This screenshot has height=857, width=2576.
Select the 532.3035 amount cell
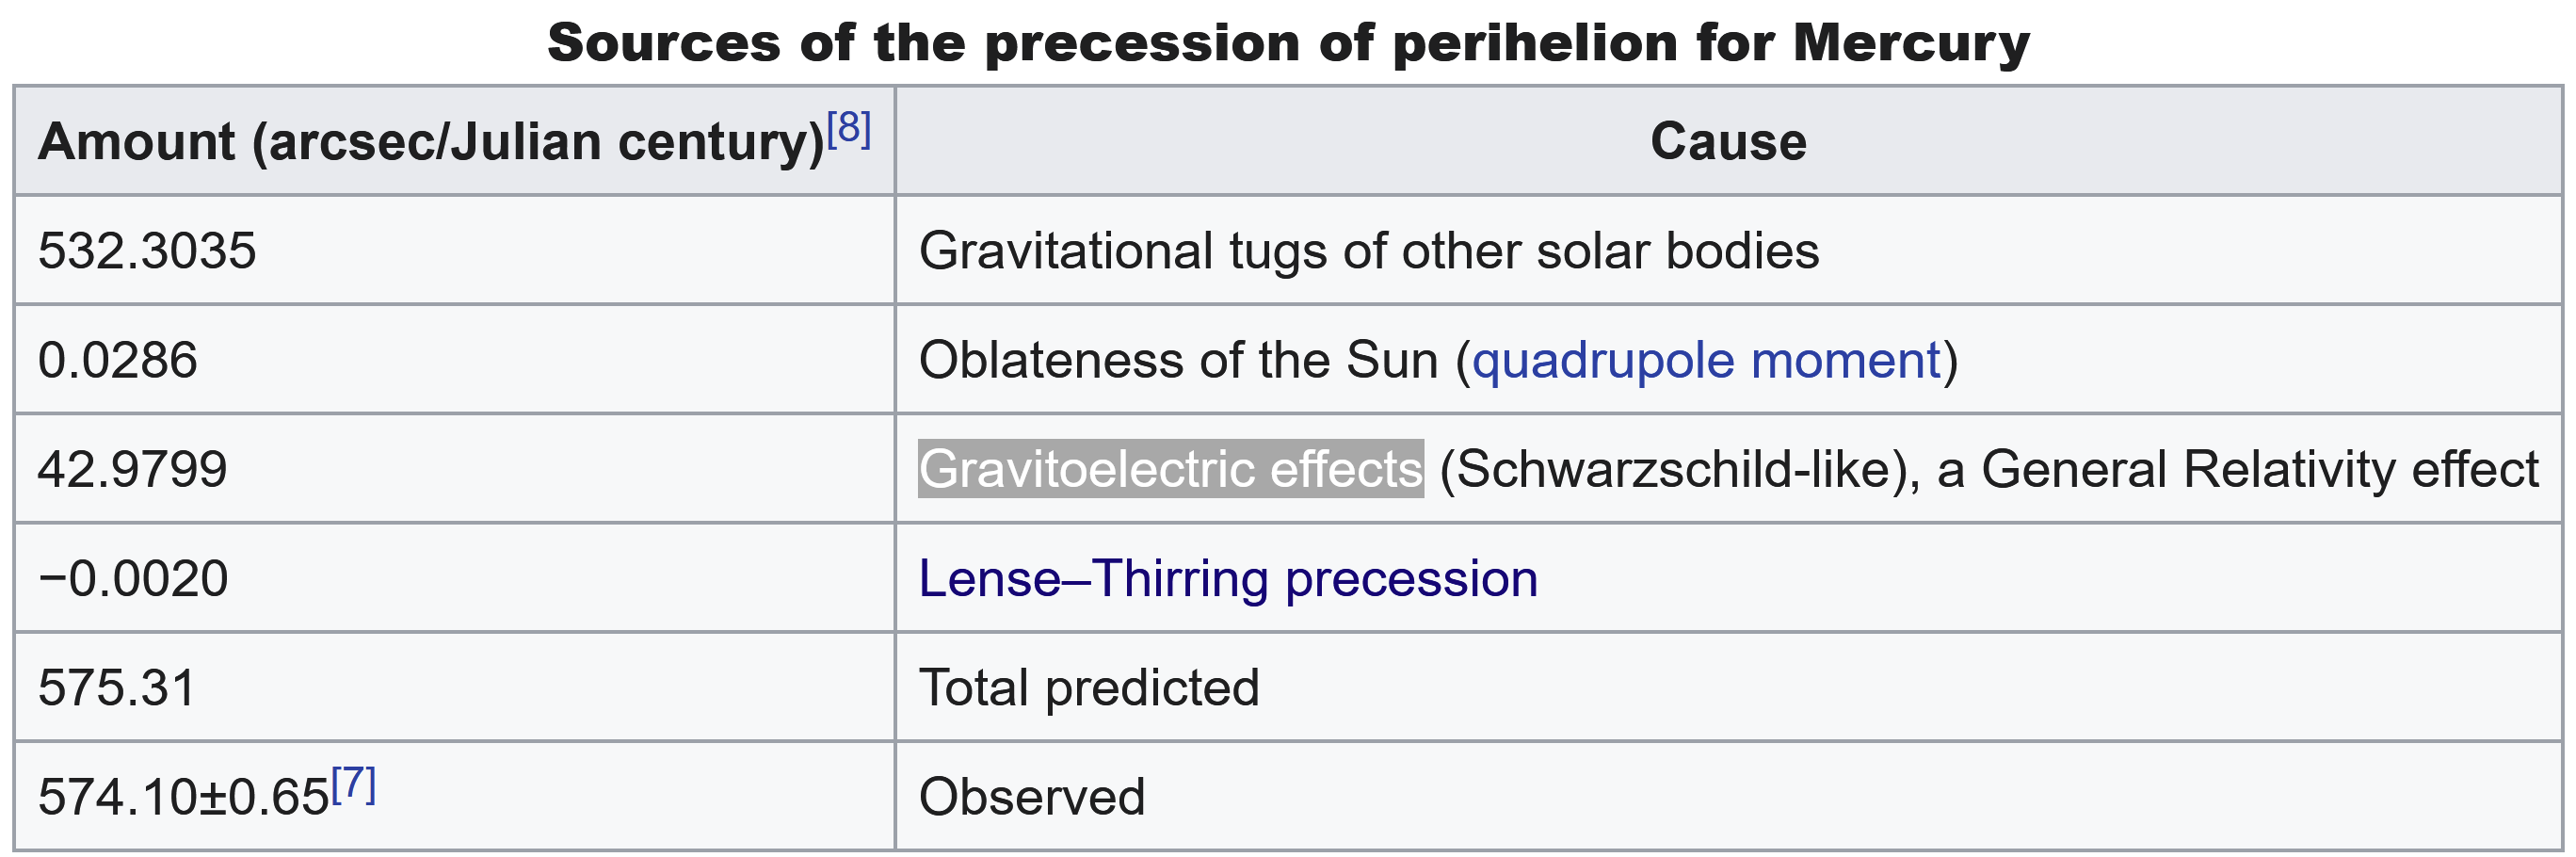[x=148, y=251]
